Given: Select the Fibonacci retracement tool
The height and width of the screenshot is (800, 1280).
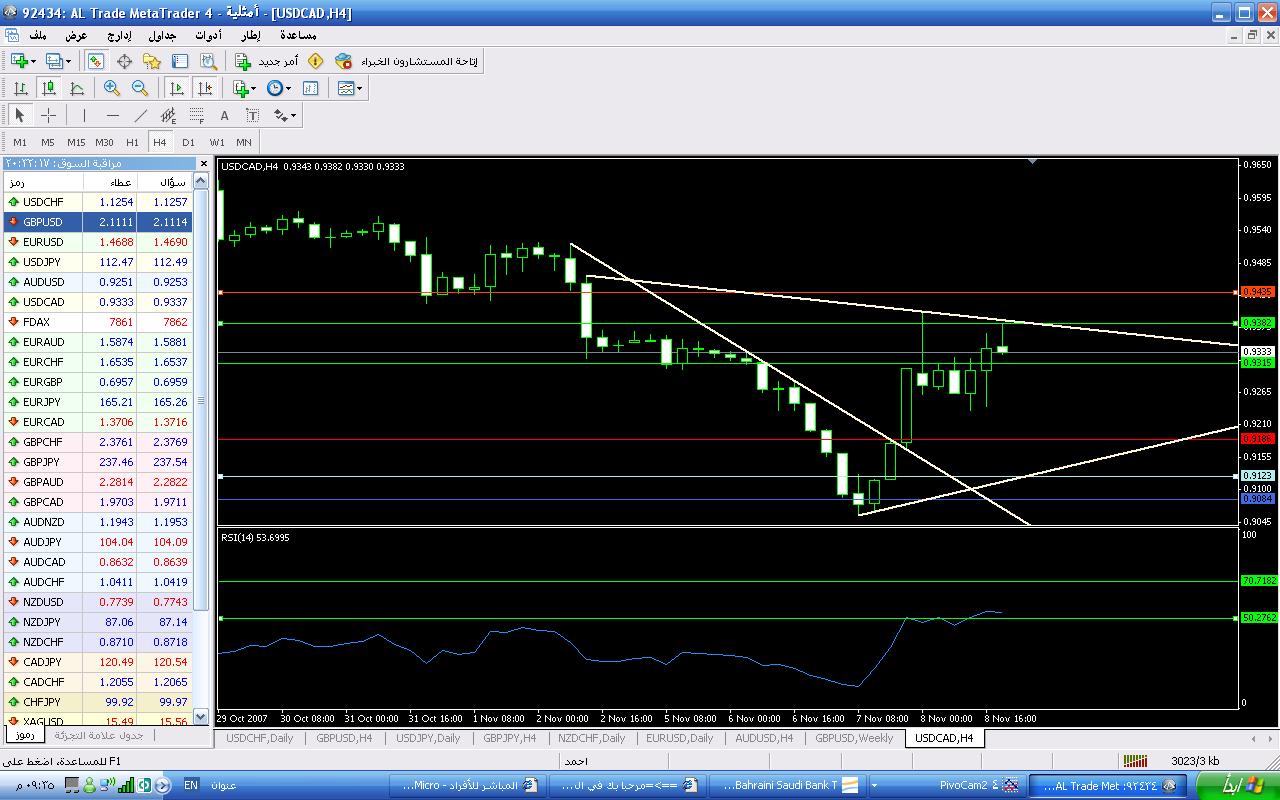Looking at the screenshot, I should coord(197,115).
